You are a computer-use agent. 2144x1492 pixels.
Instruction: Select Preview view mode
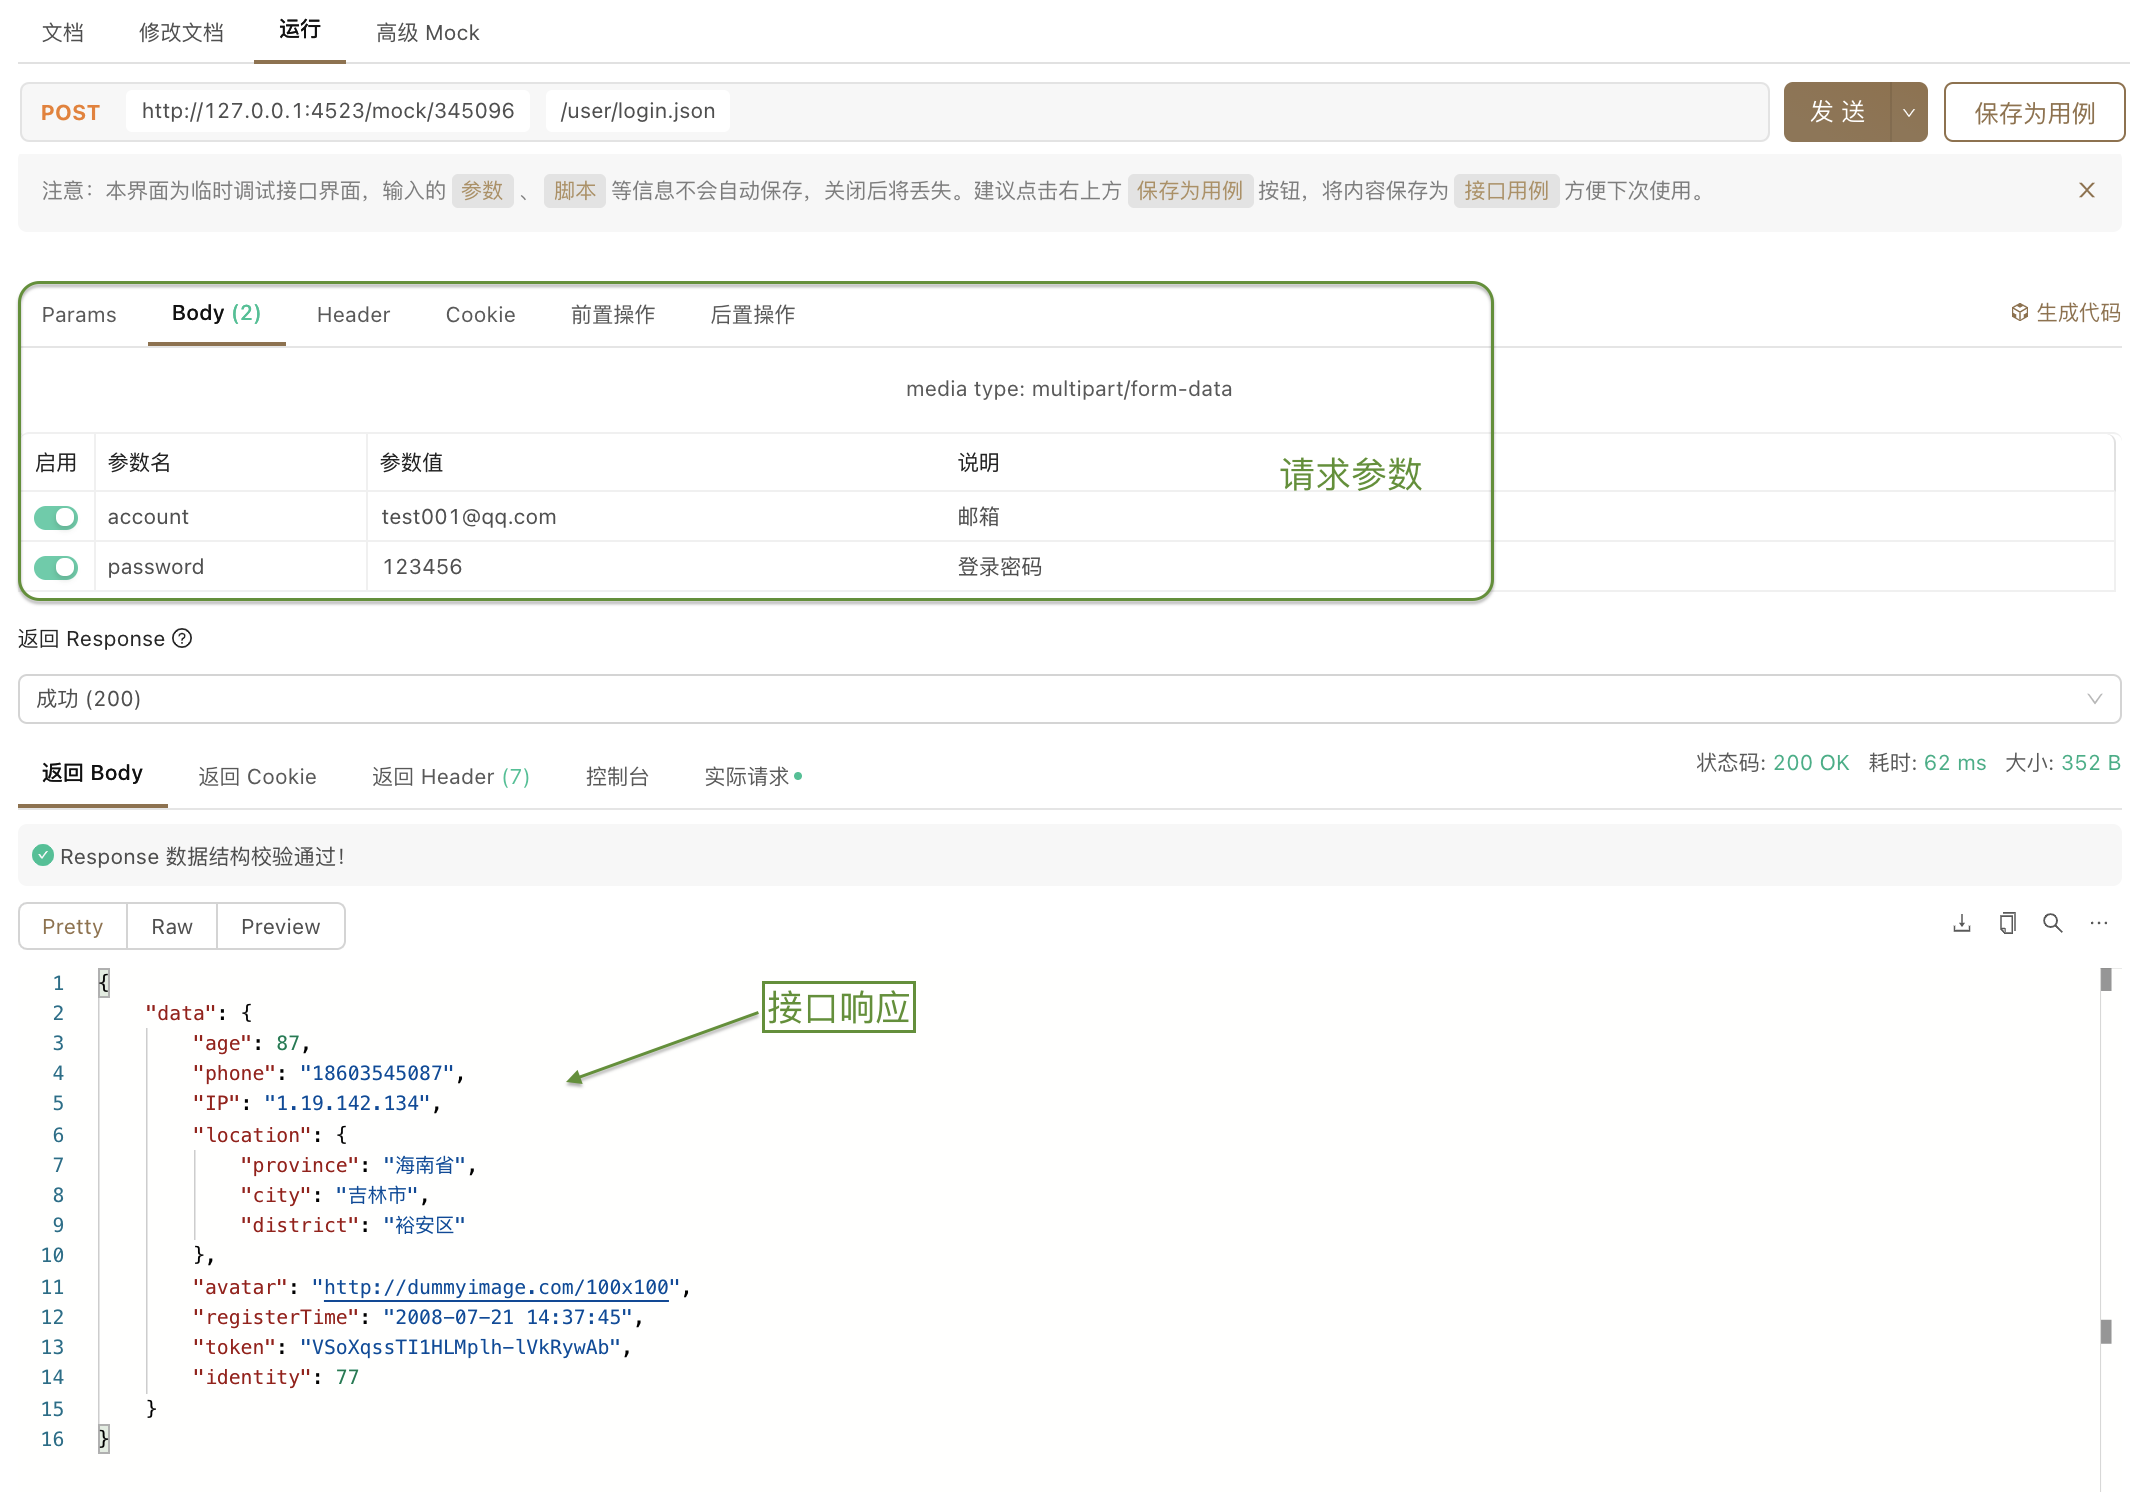[x=281, y=926]
